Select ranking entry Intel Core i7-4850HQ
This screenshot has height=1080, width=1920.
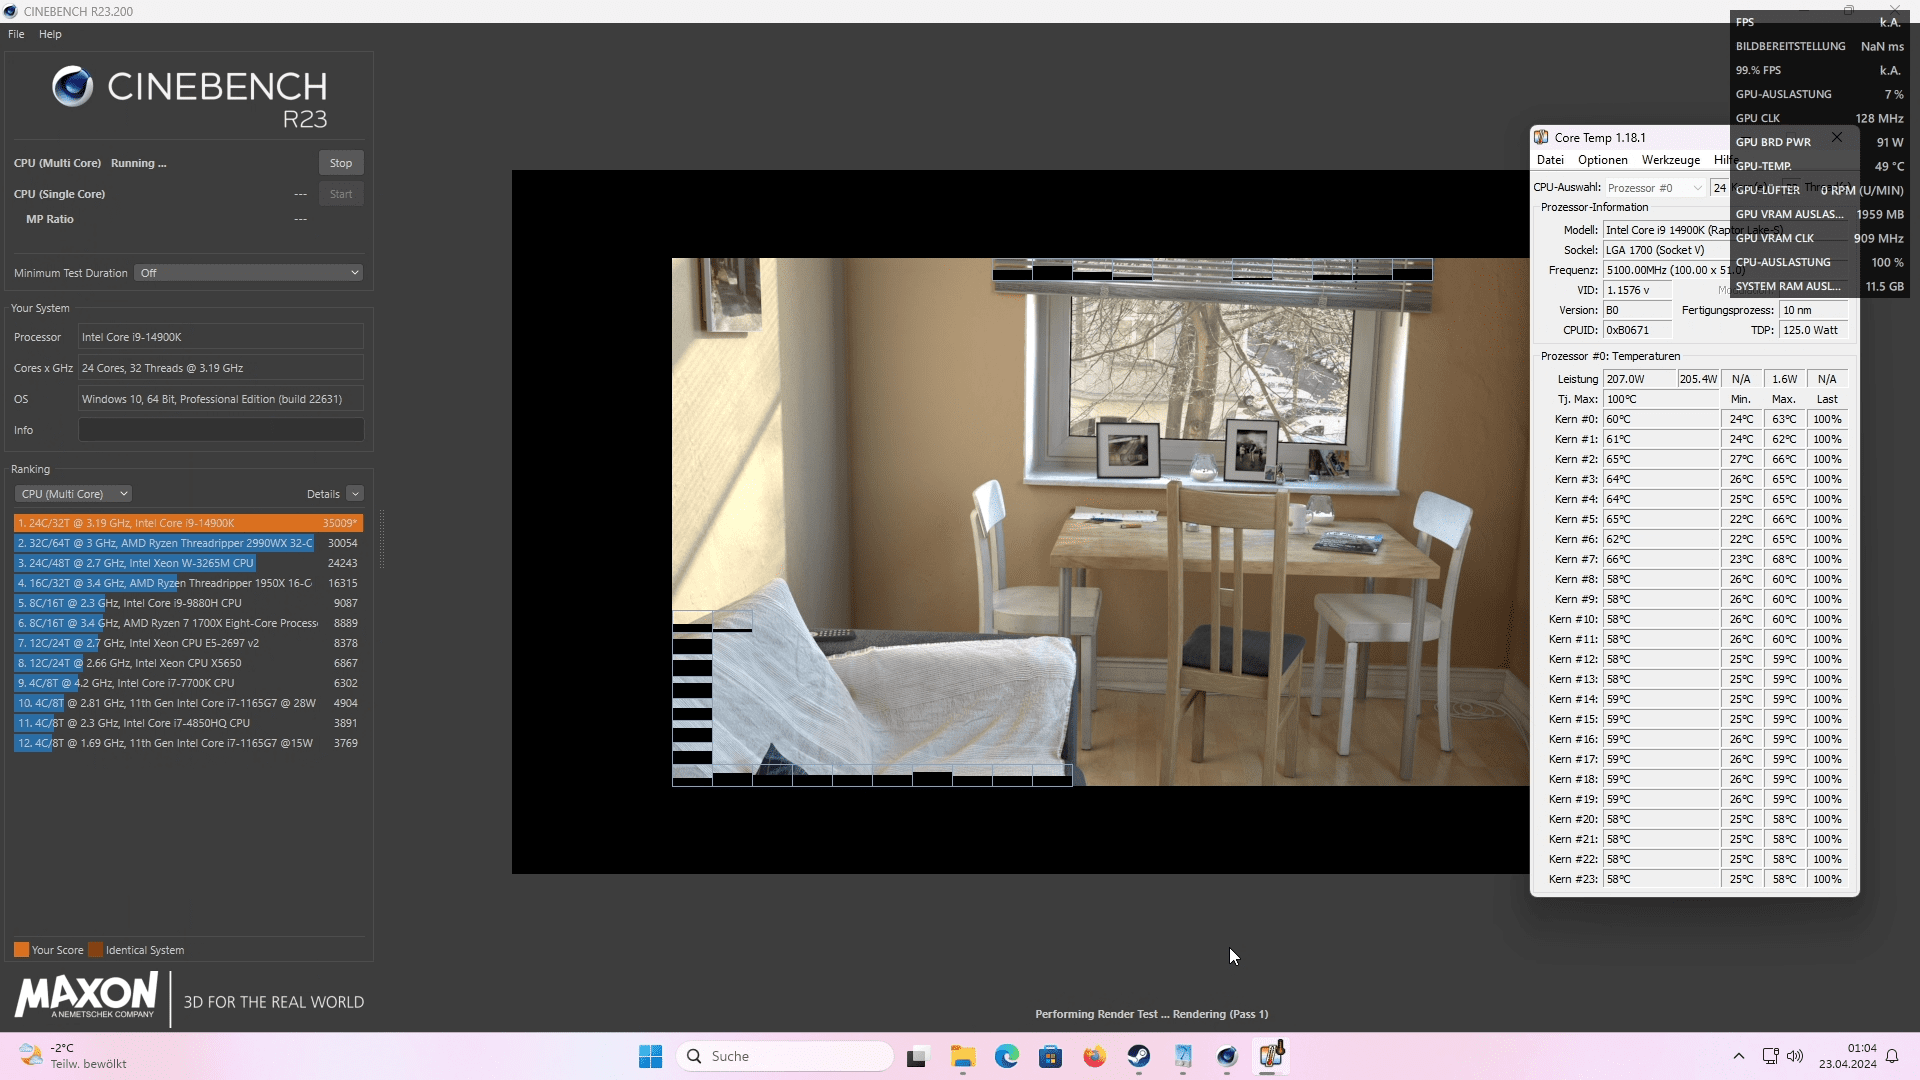188,723
